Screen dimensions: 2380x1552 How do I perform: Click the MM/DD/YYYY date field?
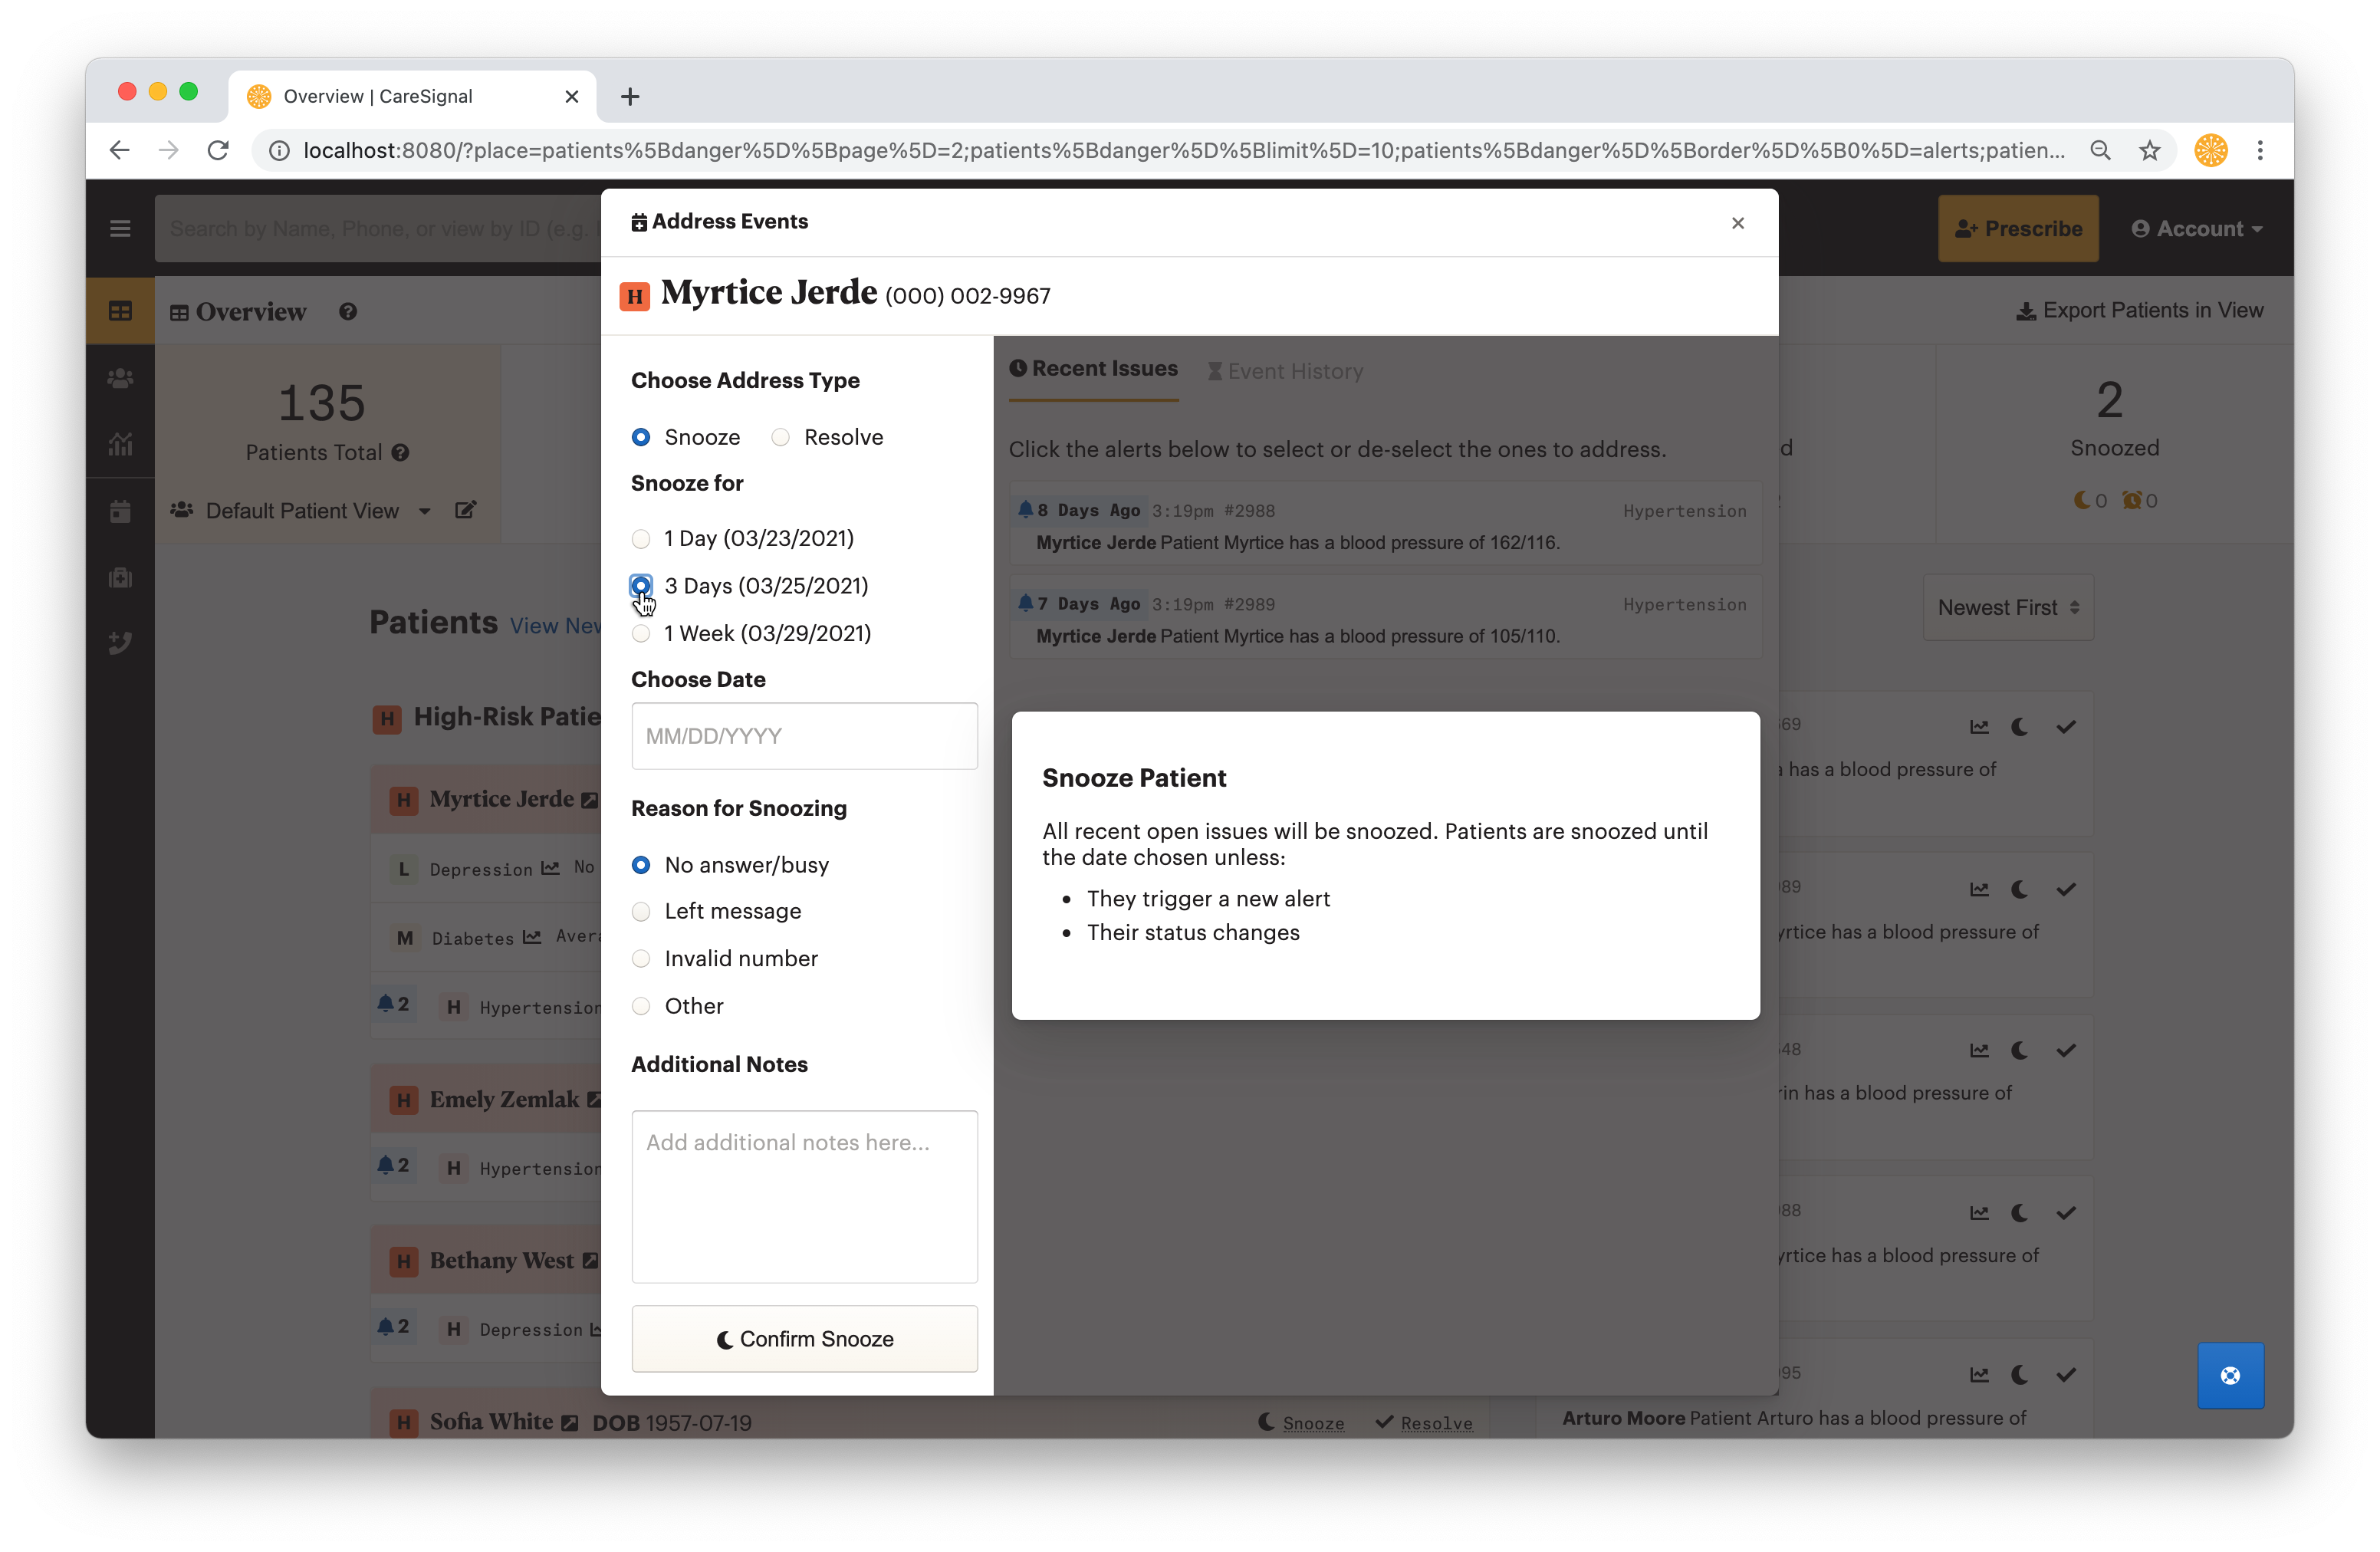804,736
